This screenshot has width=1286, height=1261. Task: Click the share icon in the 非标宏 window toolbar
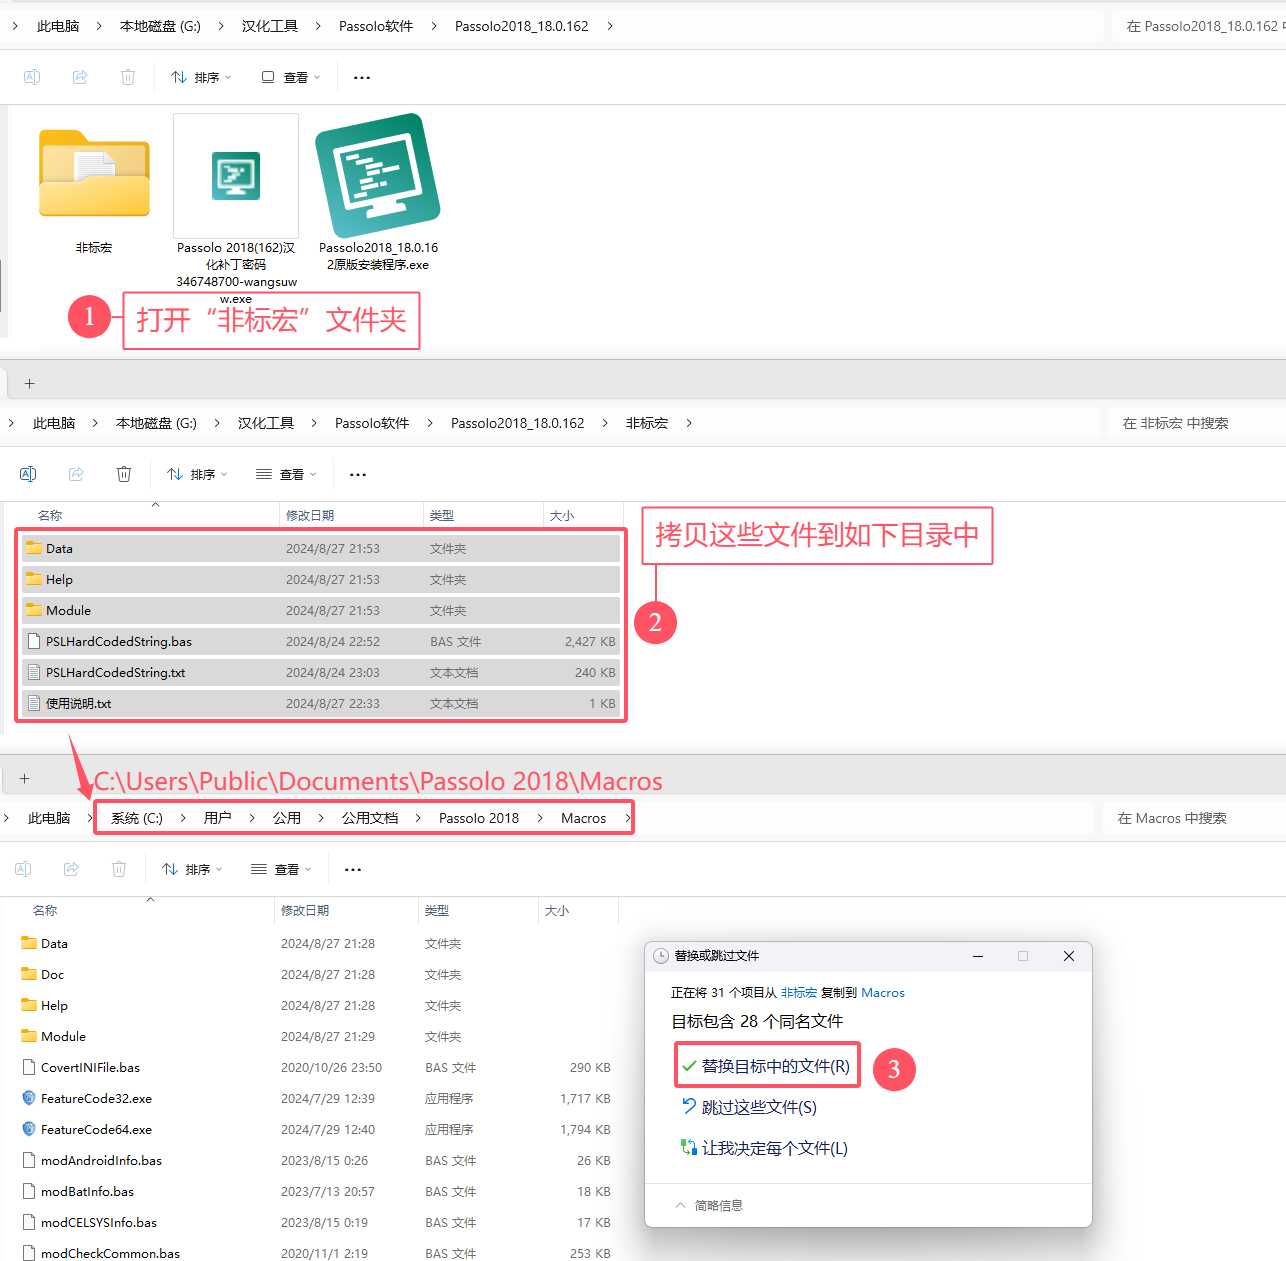(x=76, y=474)
